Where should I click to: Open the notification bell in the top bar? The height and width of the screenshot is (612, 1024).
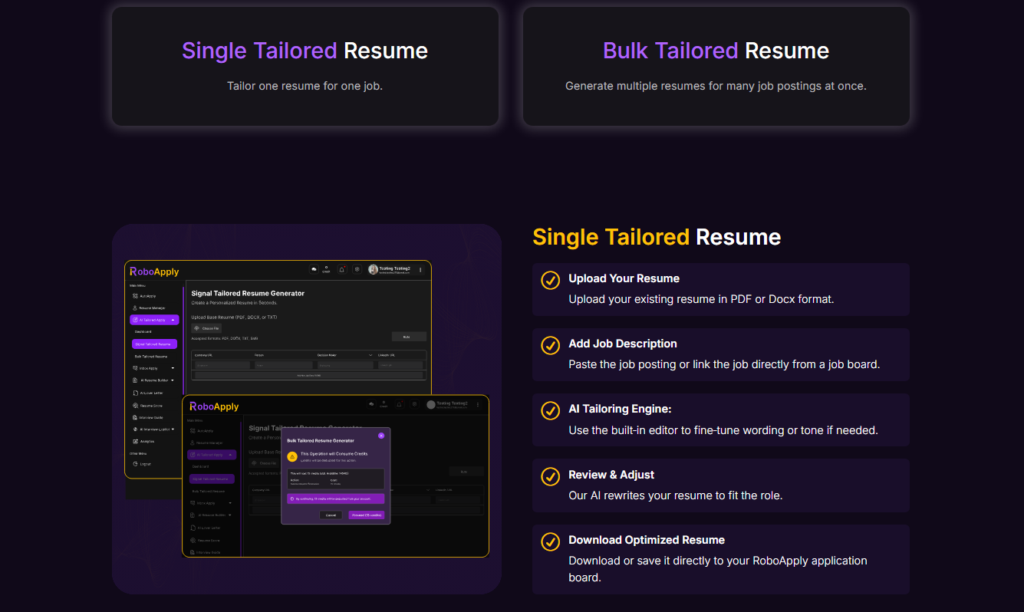[341, 270]
